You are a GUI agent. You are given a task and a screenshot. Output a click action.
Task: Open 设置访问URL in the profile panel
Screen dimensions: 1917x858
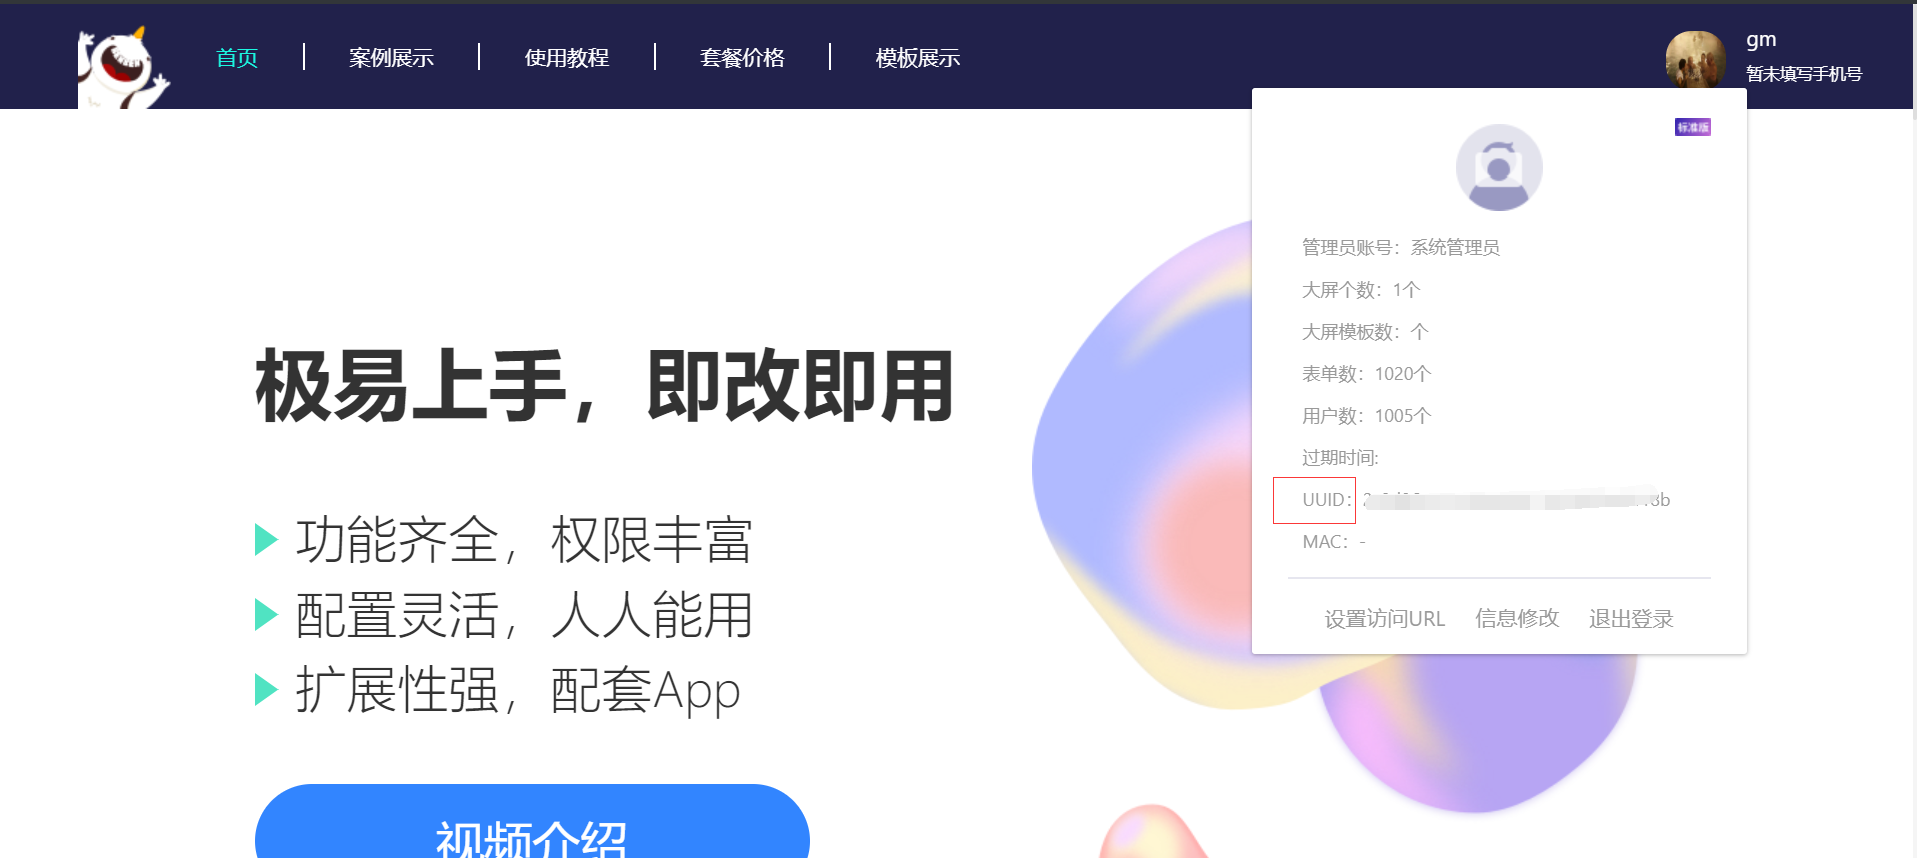click(1385, 619)
